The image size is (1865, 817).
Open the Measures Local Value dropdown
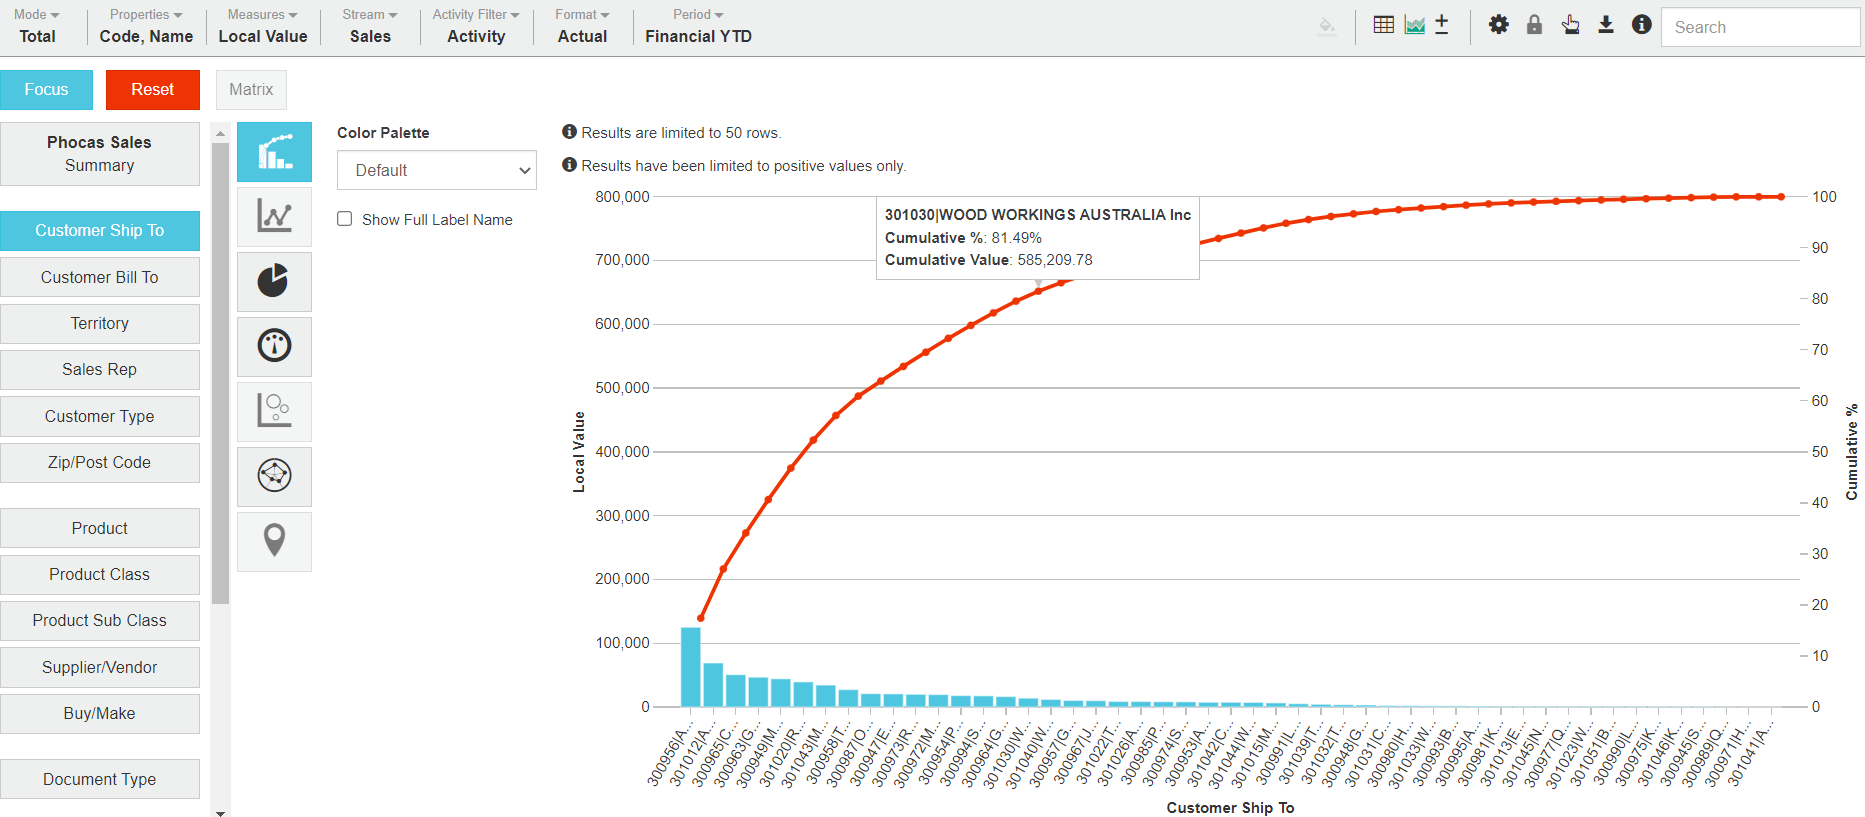(x=262, y=27)
